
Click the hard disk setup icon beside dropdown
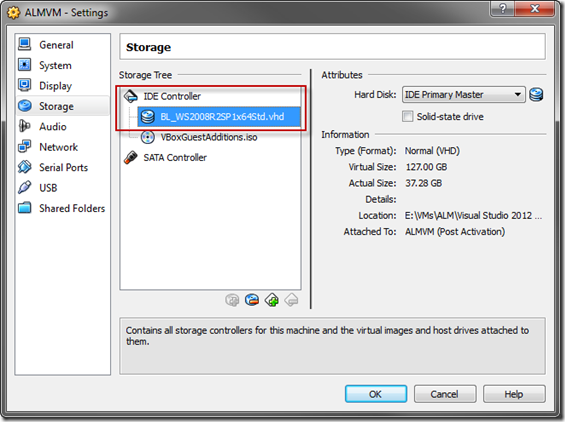click(536, 95)
